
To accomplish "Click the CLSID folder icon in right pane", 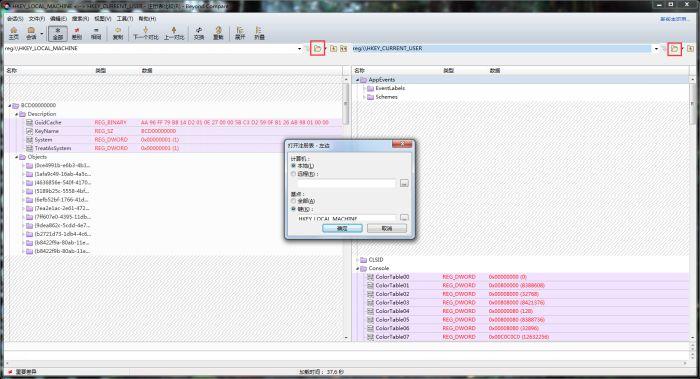I will 363,259.
